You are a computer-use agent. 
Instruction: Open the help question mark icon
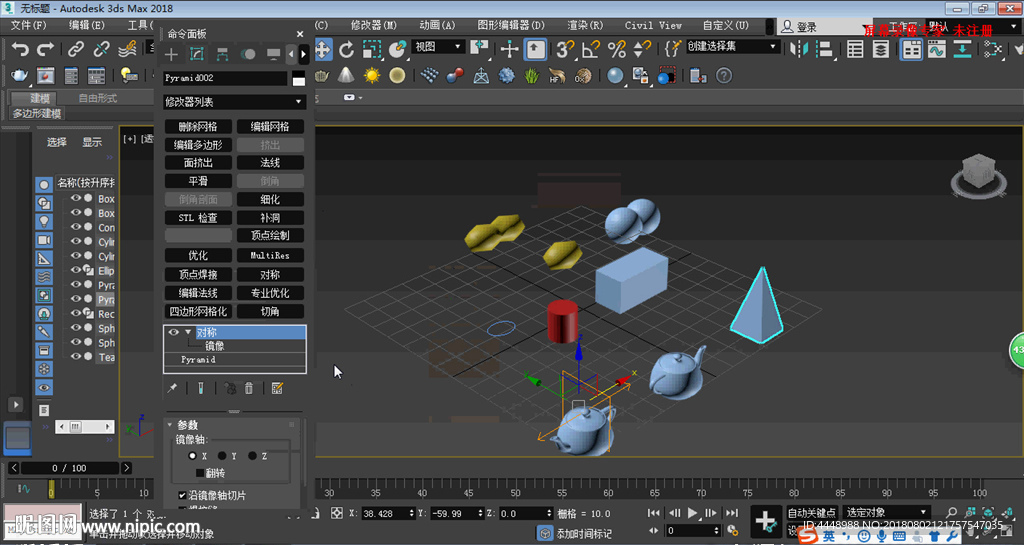(x=724, y=76)
